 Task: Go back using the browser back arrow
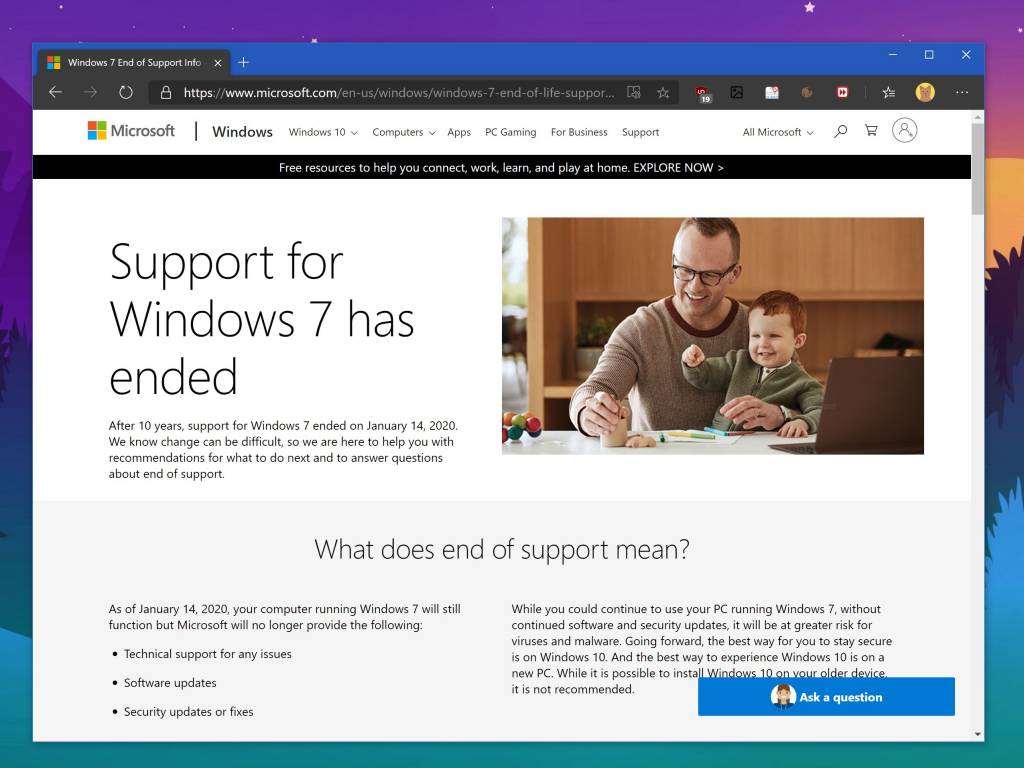coord(56,92)
